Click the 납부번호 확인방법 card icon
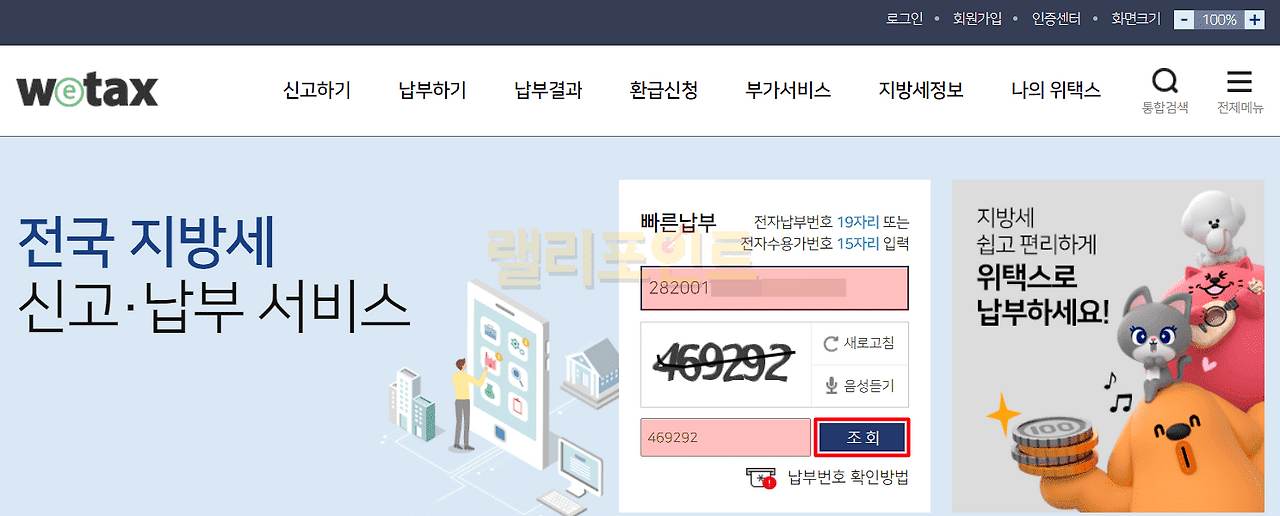This screenshot has width=1280, height=516. coord(762,477)
